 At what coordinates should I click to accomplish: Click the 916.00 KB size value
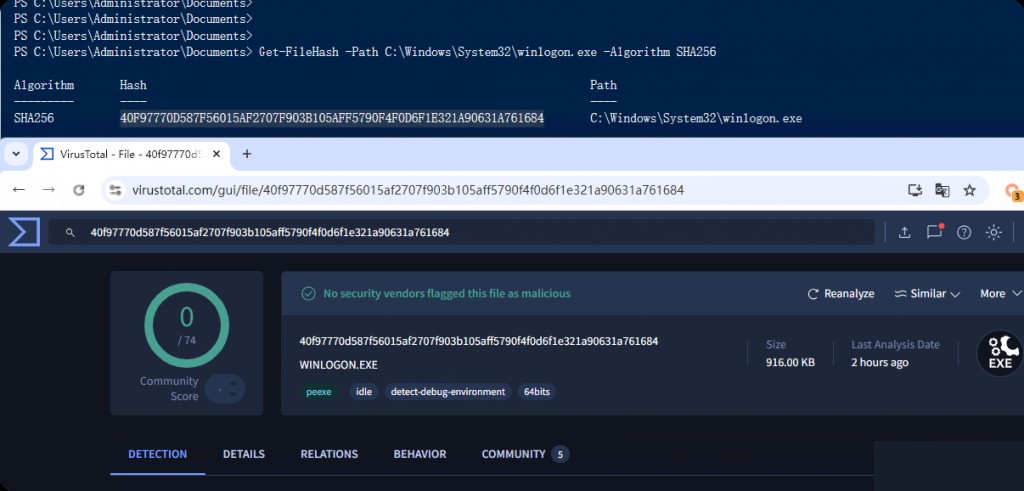790,362
